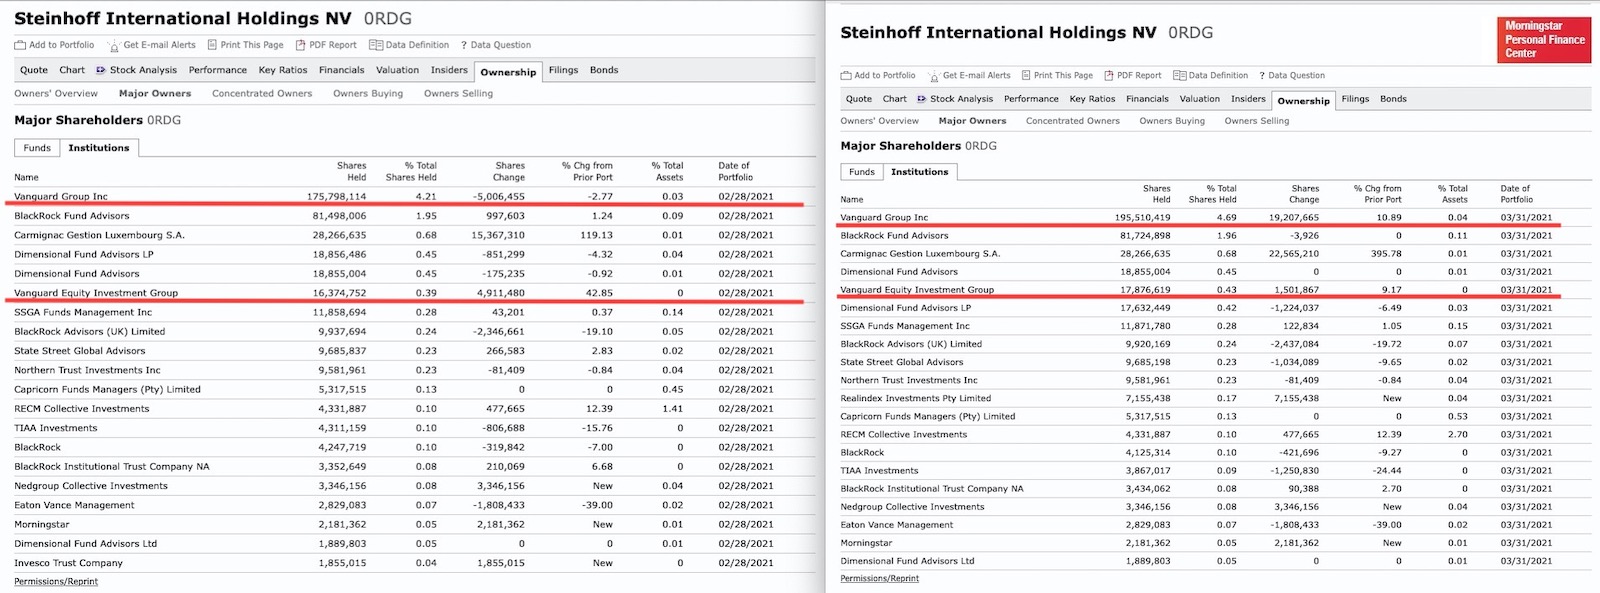1600x593 pixels.
Task: Click Get E-mail Alerts icon in left page
Action: click(114, 45)
